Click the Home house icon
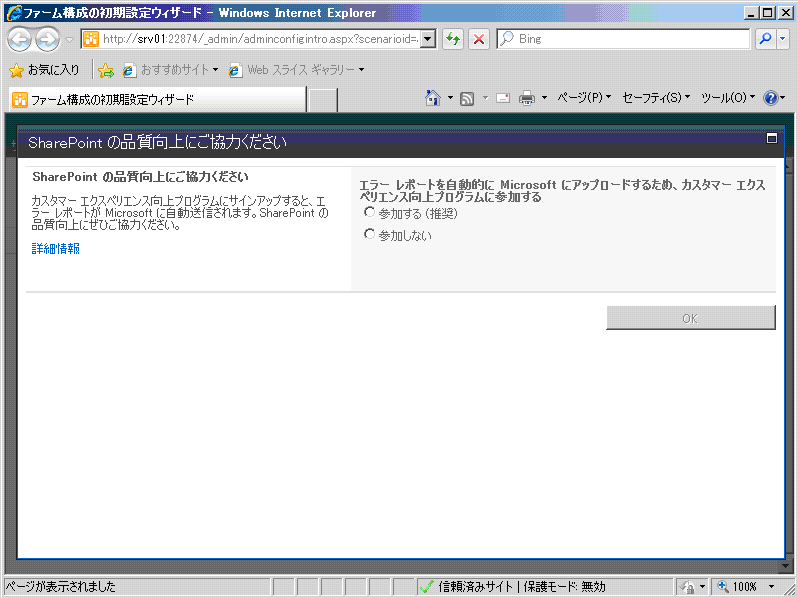The width and height of the screenshot is (798, 598). tap(433, 98)
